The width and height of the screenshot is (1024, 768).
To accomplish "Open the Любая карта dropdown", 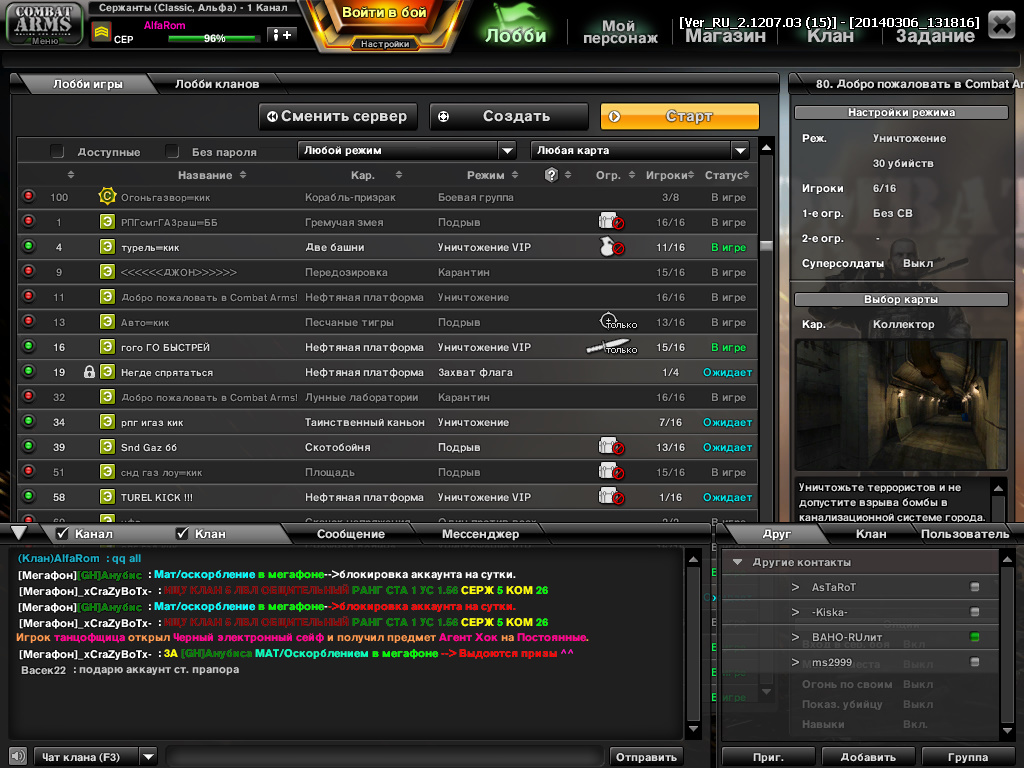I will point(640,150).
